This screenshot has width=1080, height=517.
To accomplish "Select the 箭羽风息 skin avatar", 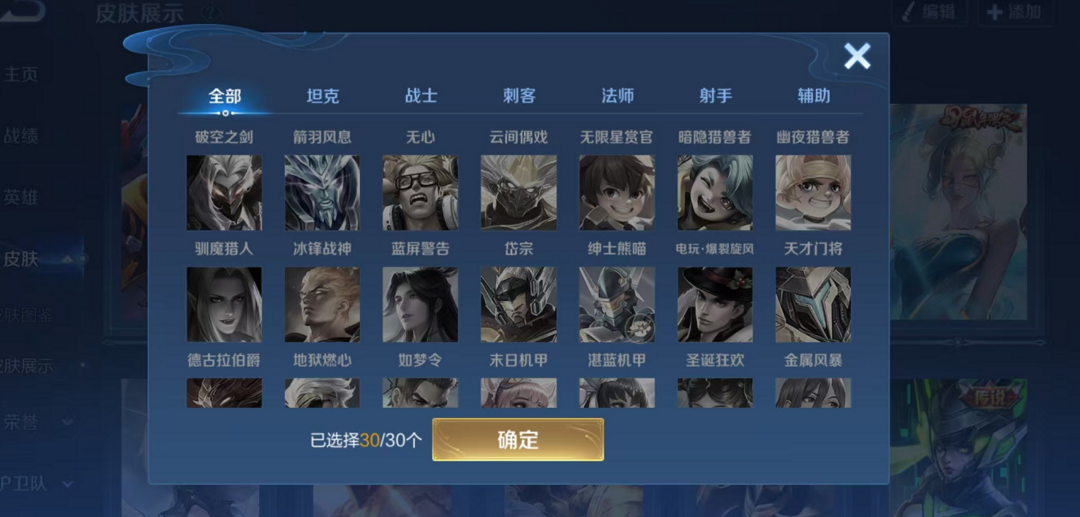I will coord(322,193).
